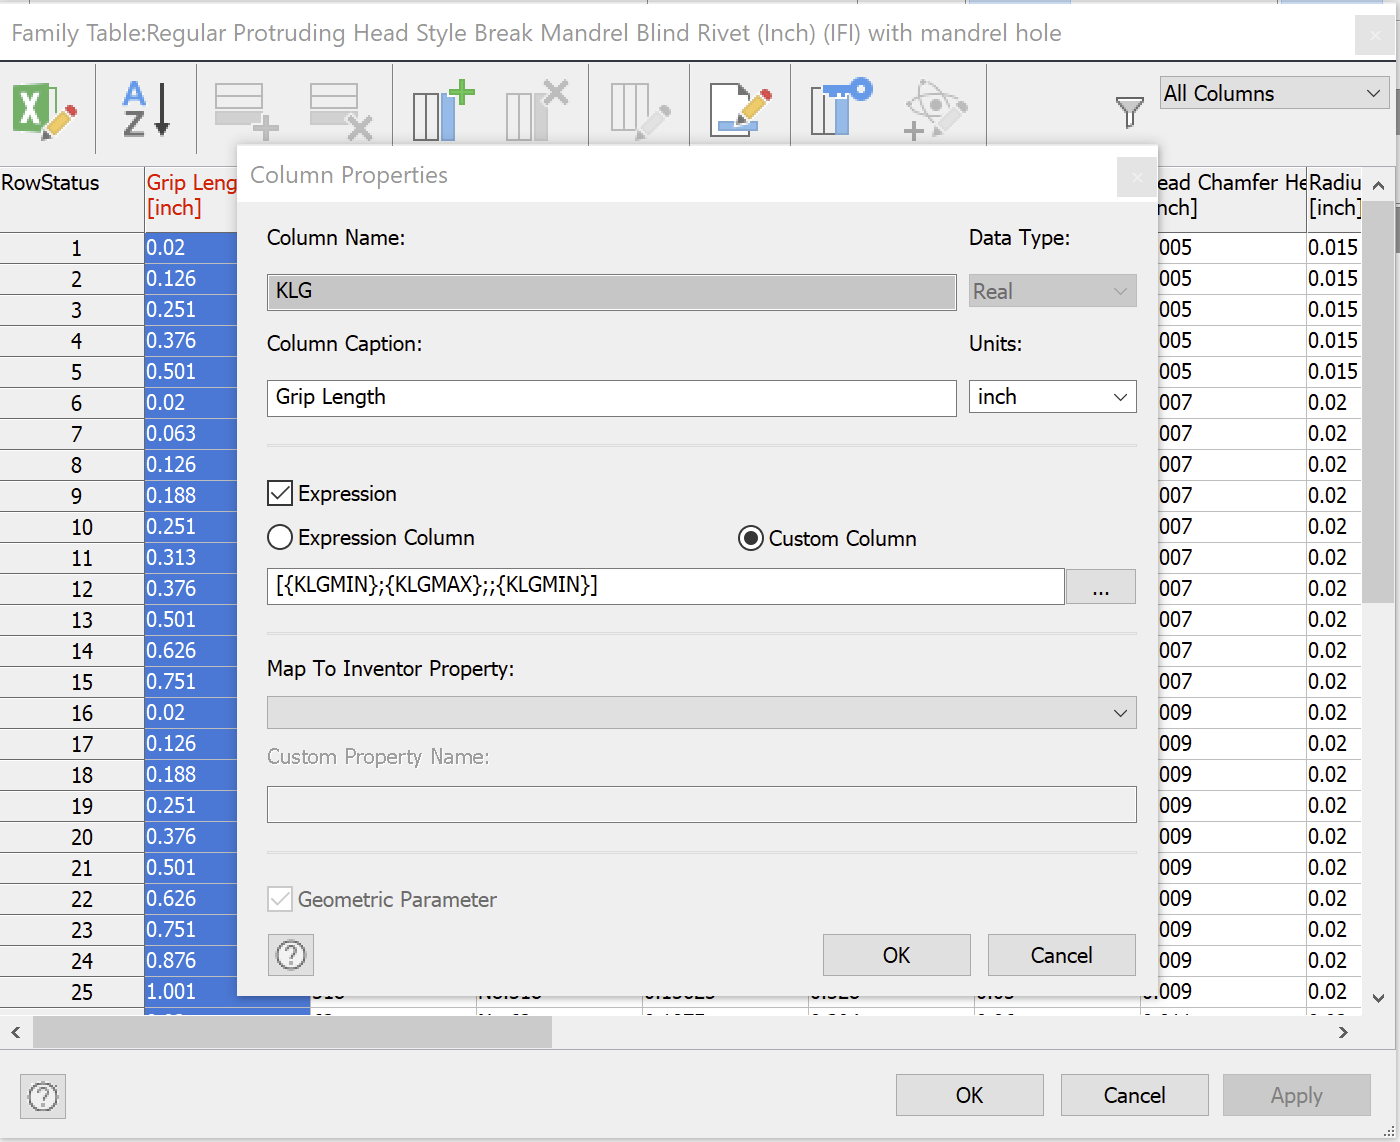Sort the table rows alphabetically
Image resolution: width=1400 pixels, height=1142 pixels.
coord(145,108)
